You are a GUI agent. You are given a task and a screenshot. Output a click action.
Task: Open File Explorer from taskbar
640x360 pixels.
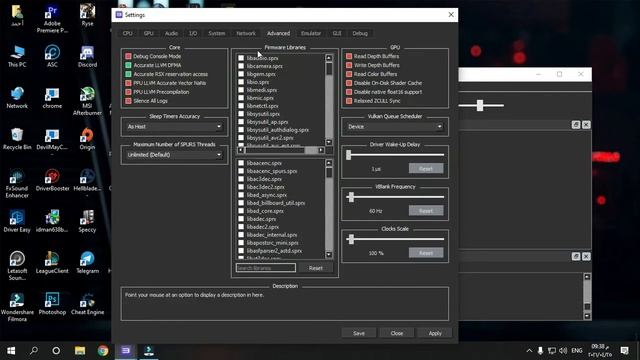point(80,351)
